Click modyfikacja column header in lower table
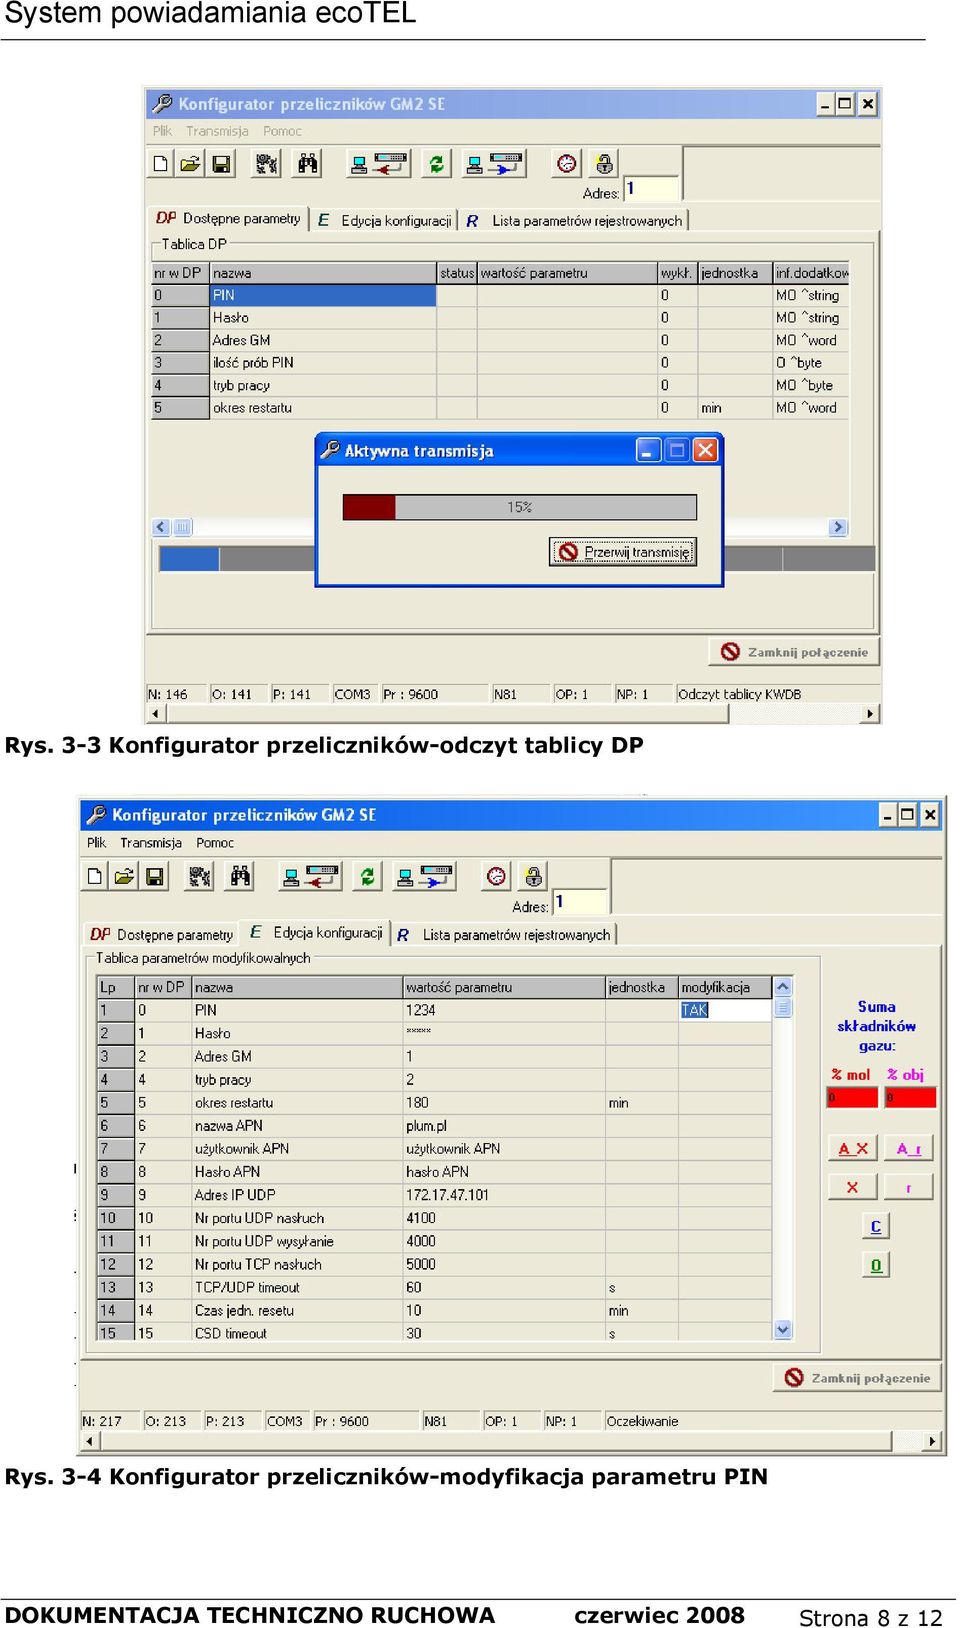Viewport: 960px width, 1628px height. coord(725,987)
